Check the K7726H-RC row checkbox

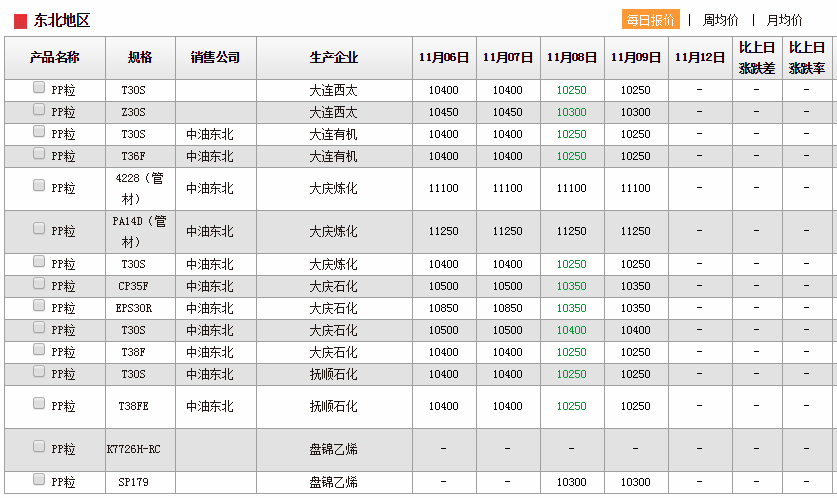pos(39,446)
